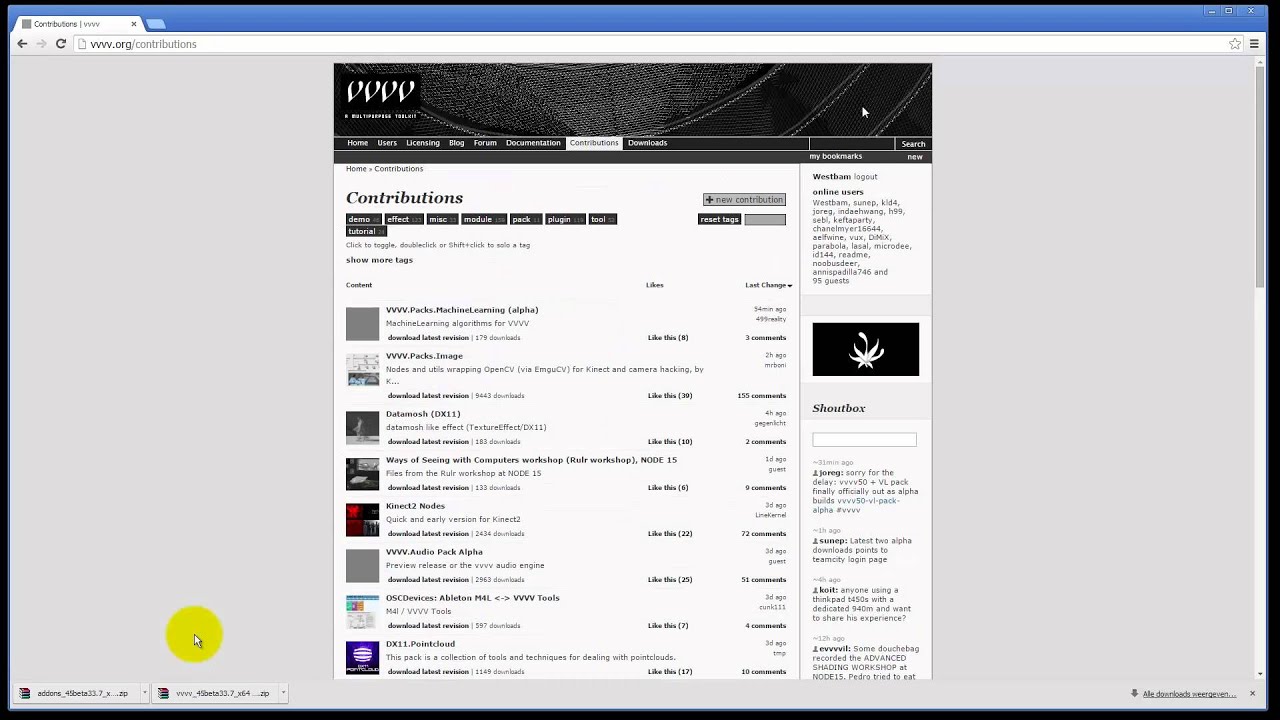
Task: Toggle the plugin tag filter
Action: tap(565, 219)
